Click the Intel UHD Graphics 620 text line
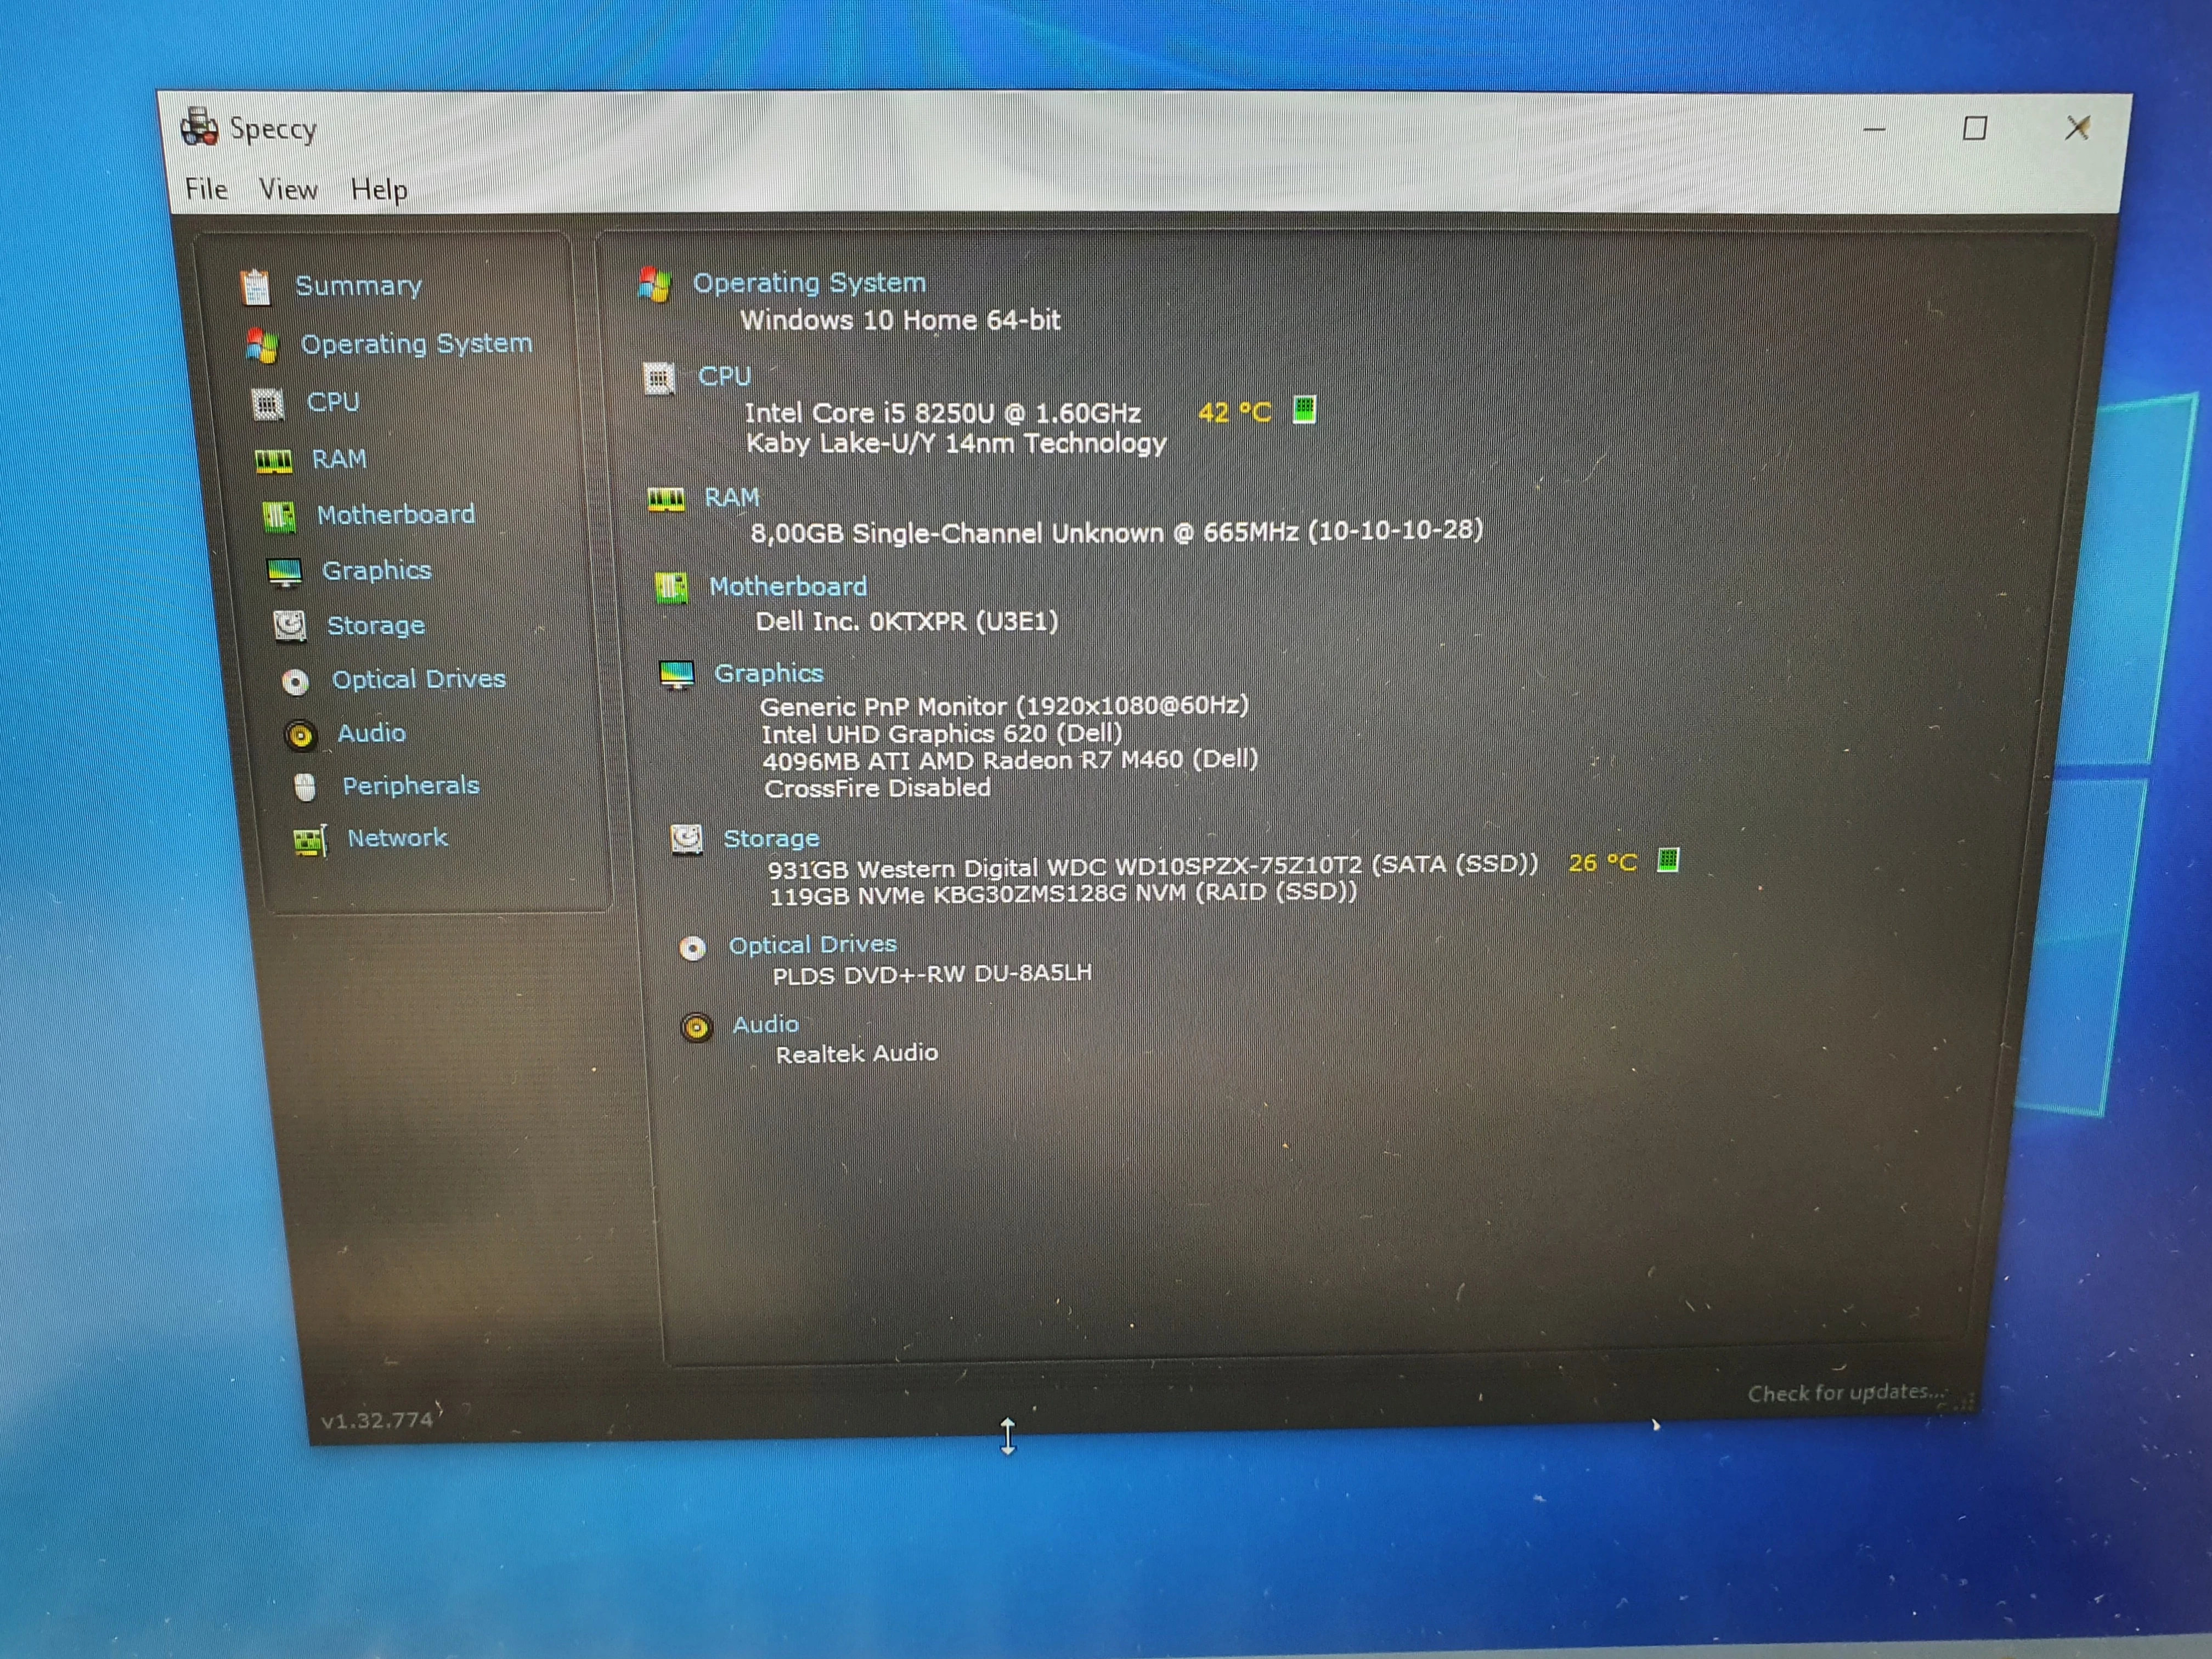The height and width of the screenshot is (1659, 2212). 942,734
